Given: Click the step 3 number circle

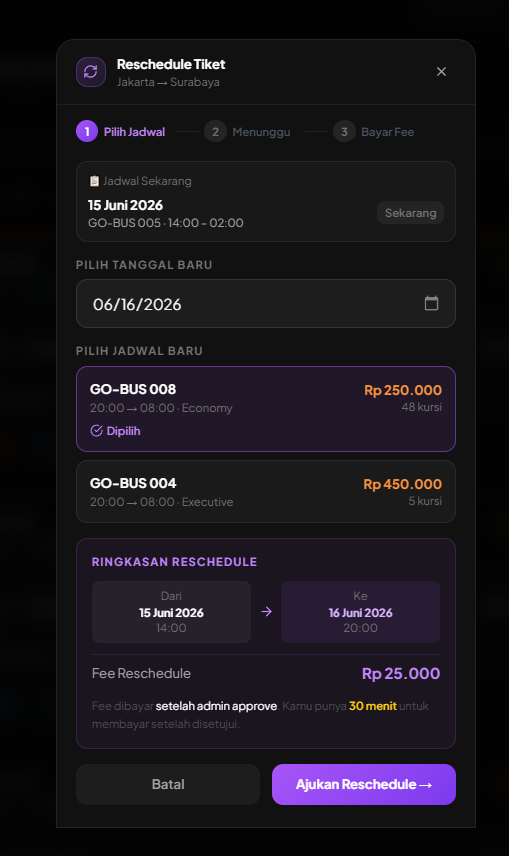Looking at the screenshot, I should pos(344,132).
